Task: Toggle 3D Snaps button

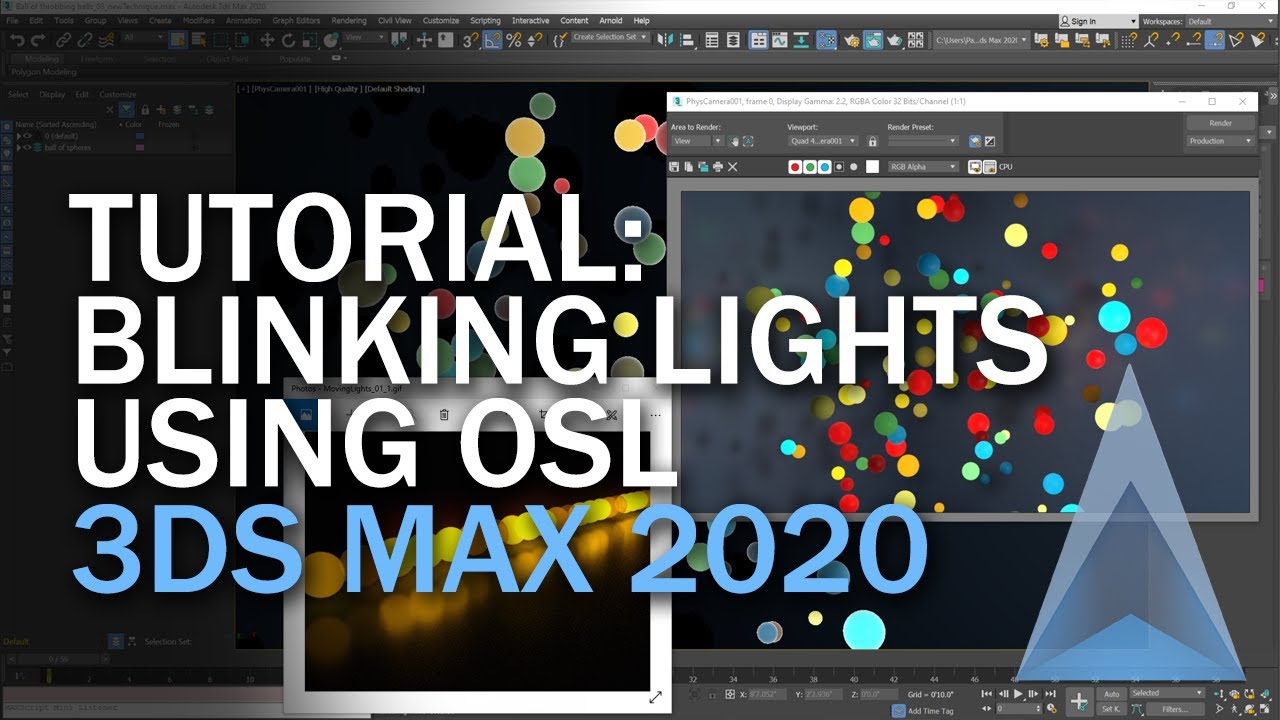Action: 470,40
